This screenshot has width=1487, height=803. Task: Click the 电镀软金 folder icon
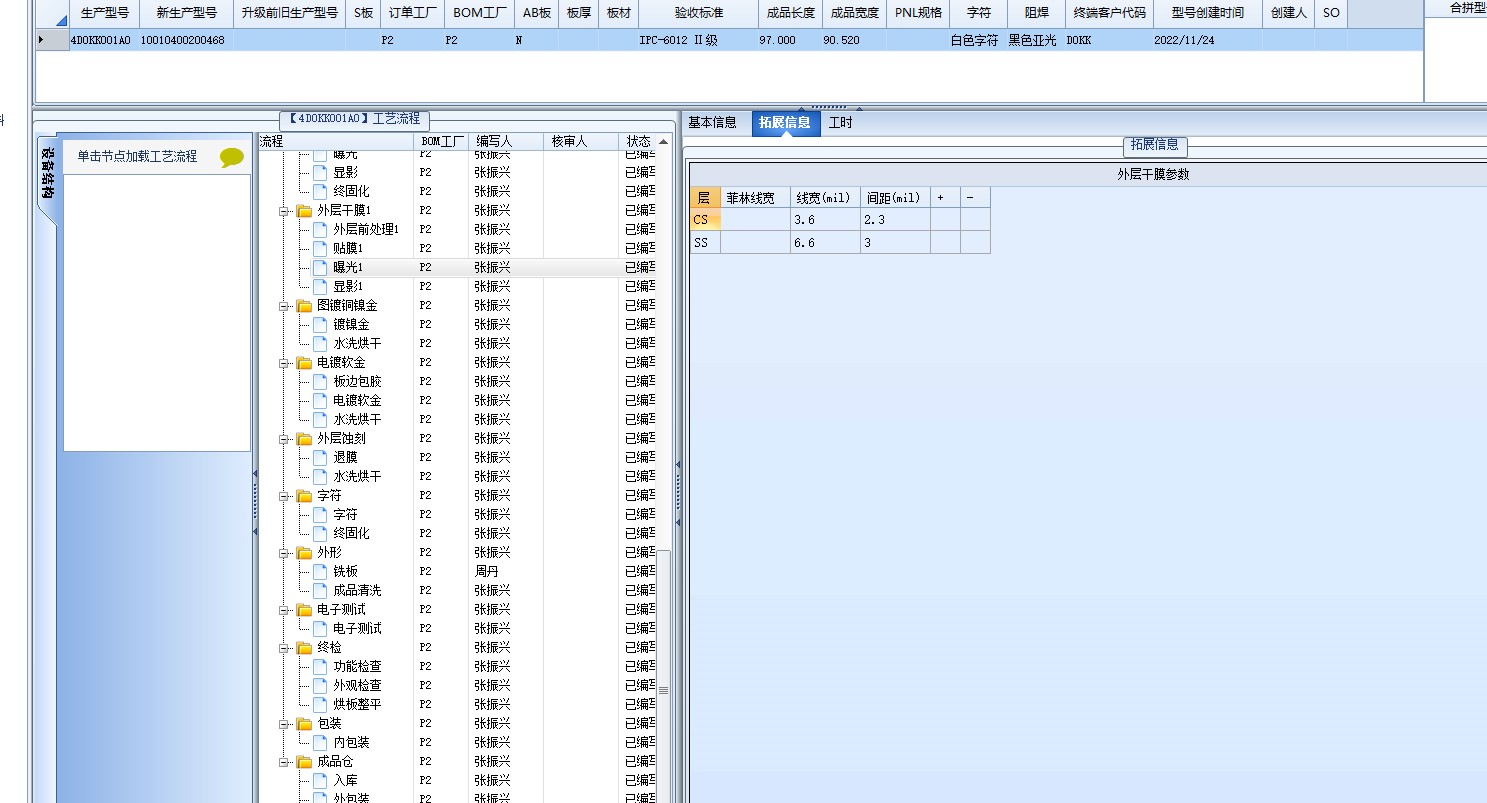click(304, 363)
